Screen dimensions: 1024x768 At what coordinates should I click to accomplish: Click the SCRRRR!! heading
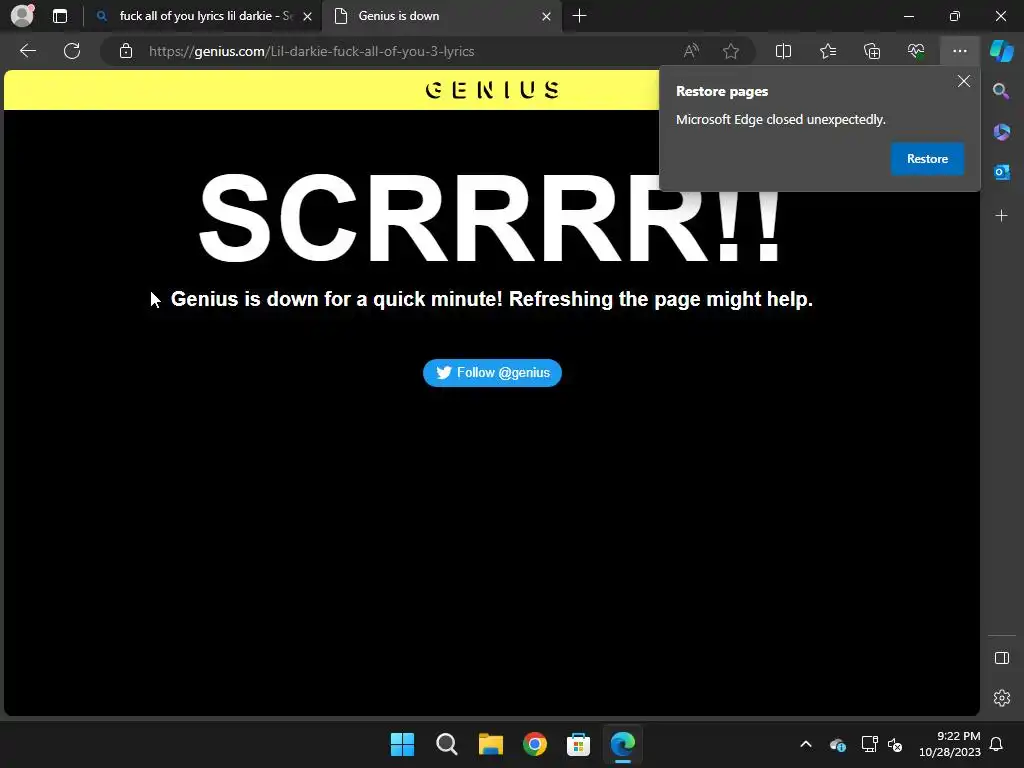pos(490,217)
